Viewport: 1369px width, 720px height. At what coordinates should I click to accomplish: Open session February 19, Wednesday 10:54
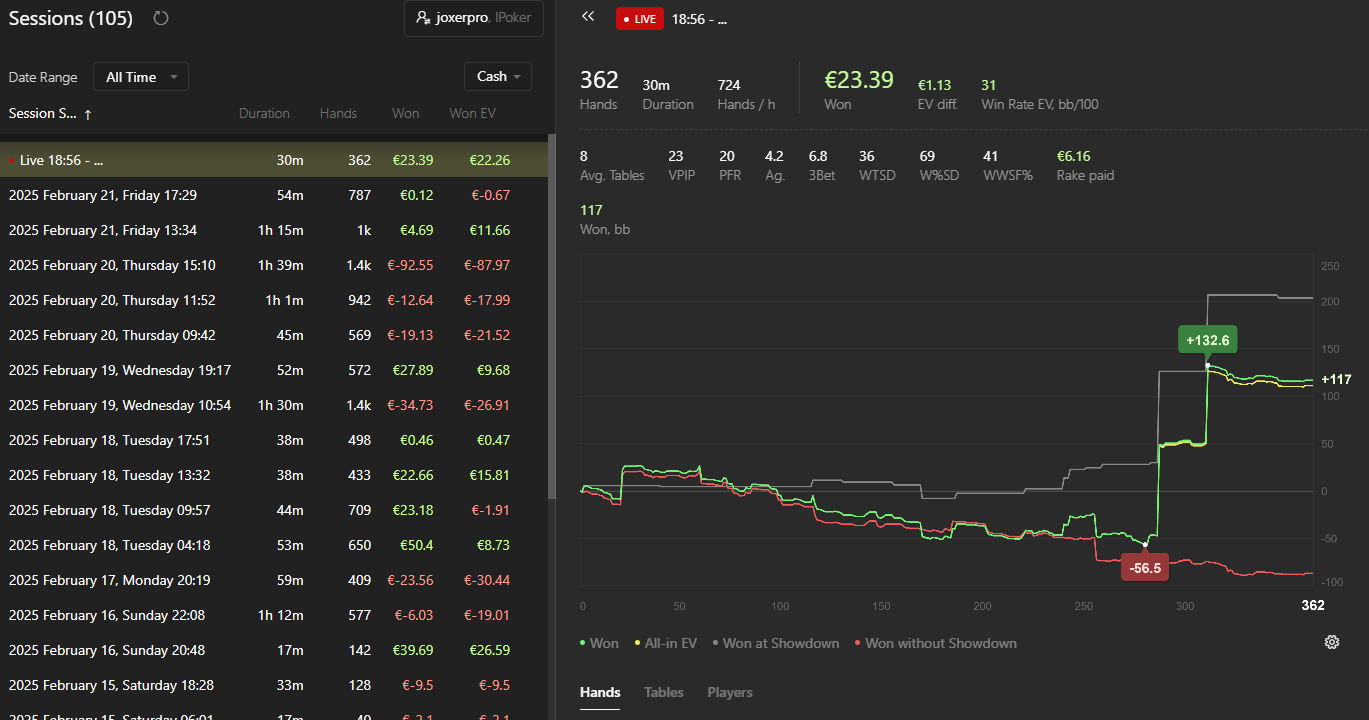click(274, 405)
